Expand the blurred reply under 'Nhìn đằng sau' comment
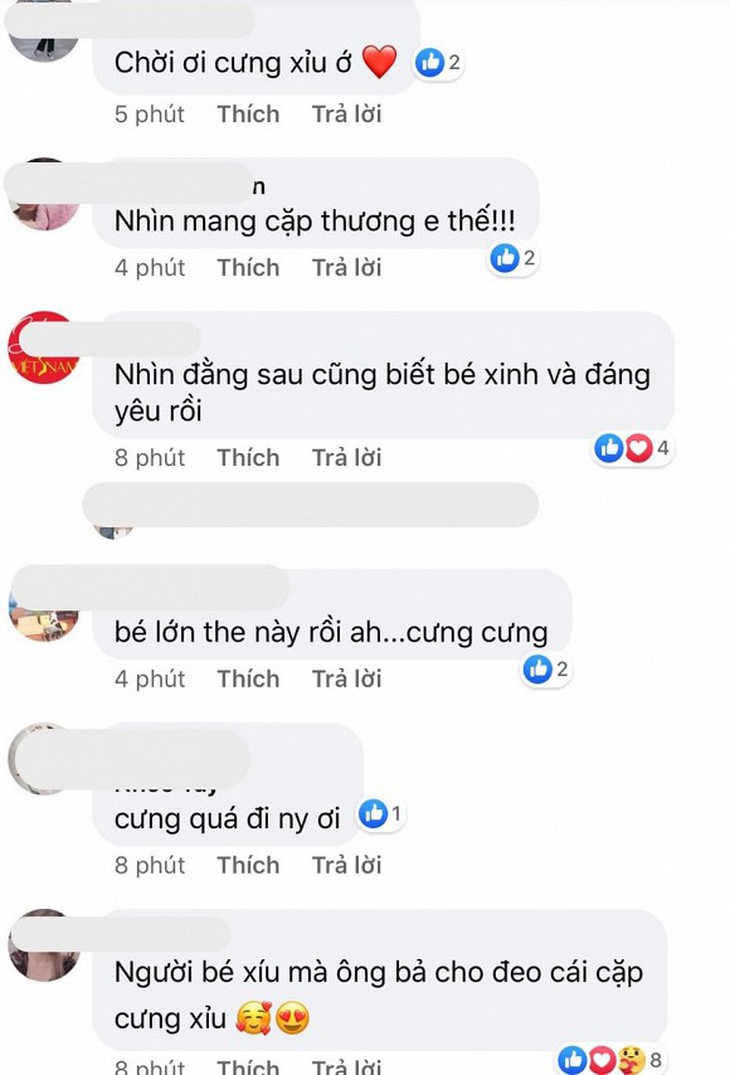This screenshot has width=730, height=1075. click(x=311, y=505)
